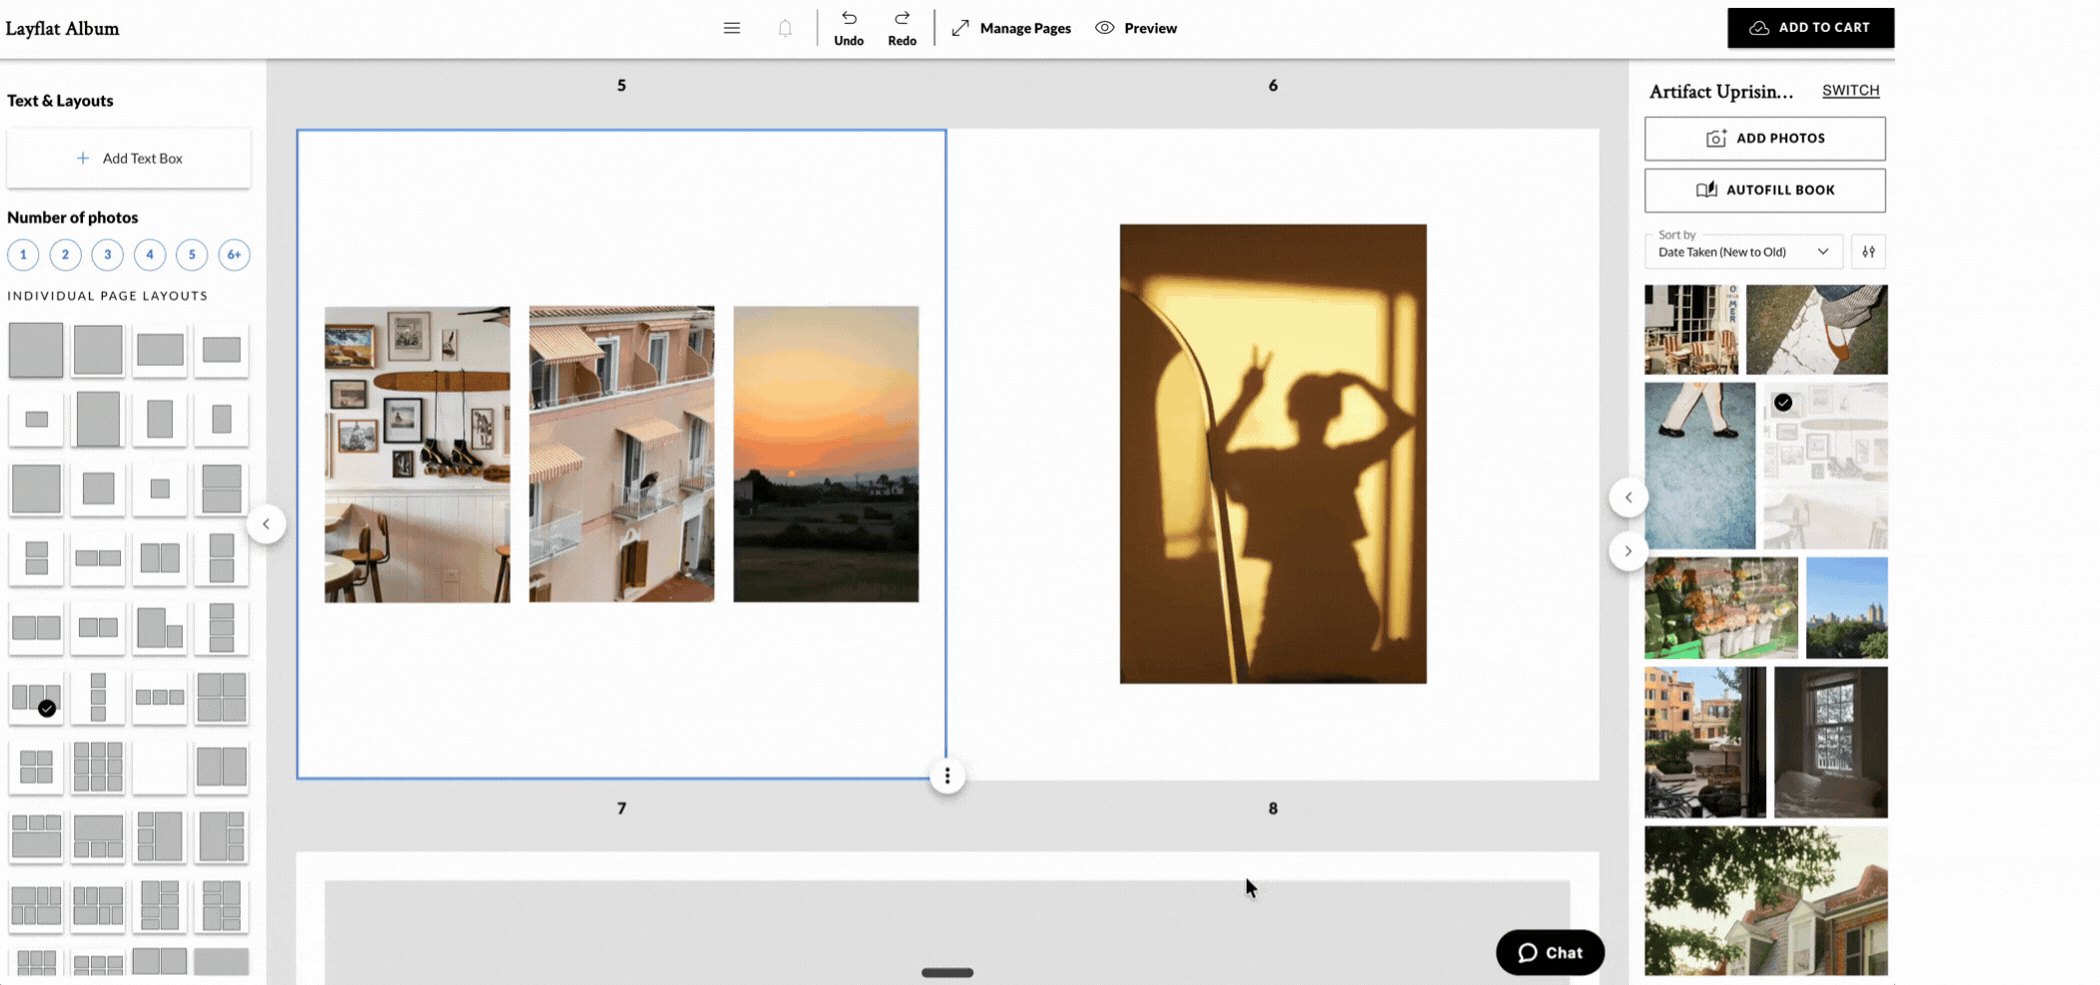This screenshot has height=985, width=2100.
Task: Click the Manage Pages expand icon
Action: [960, 27]
